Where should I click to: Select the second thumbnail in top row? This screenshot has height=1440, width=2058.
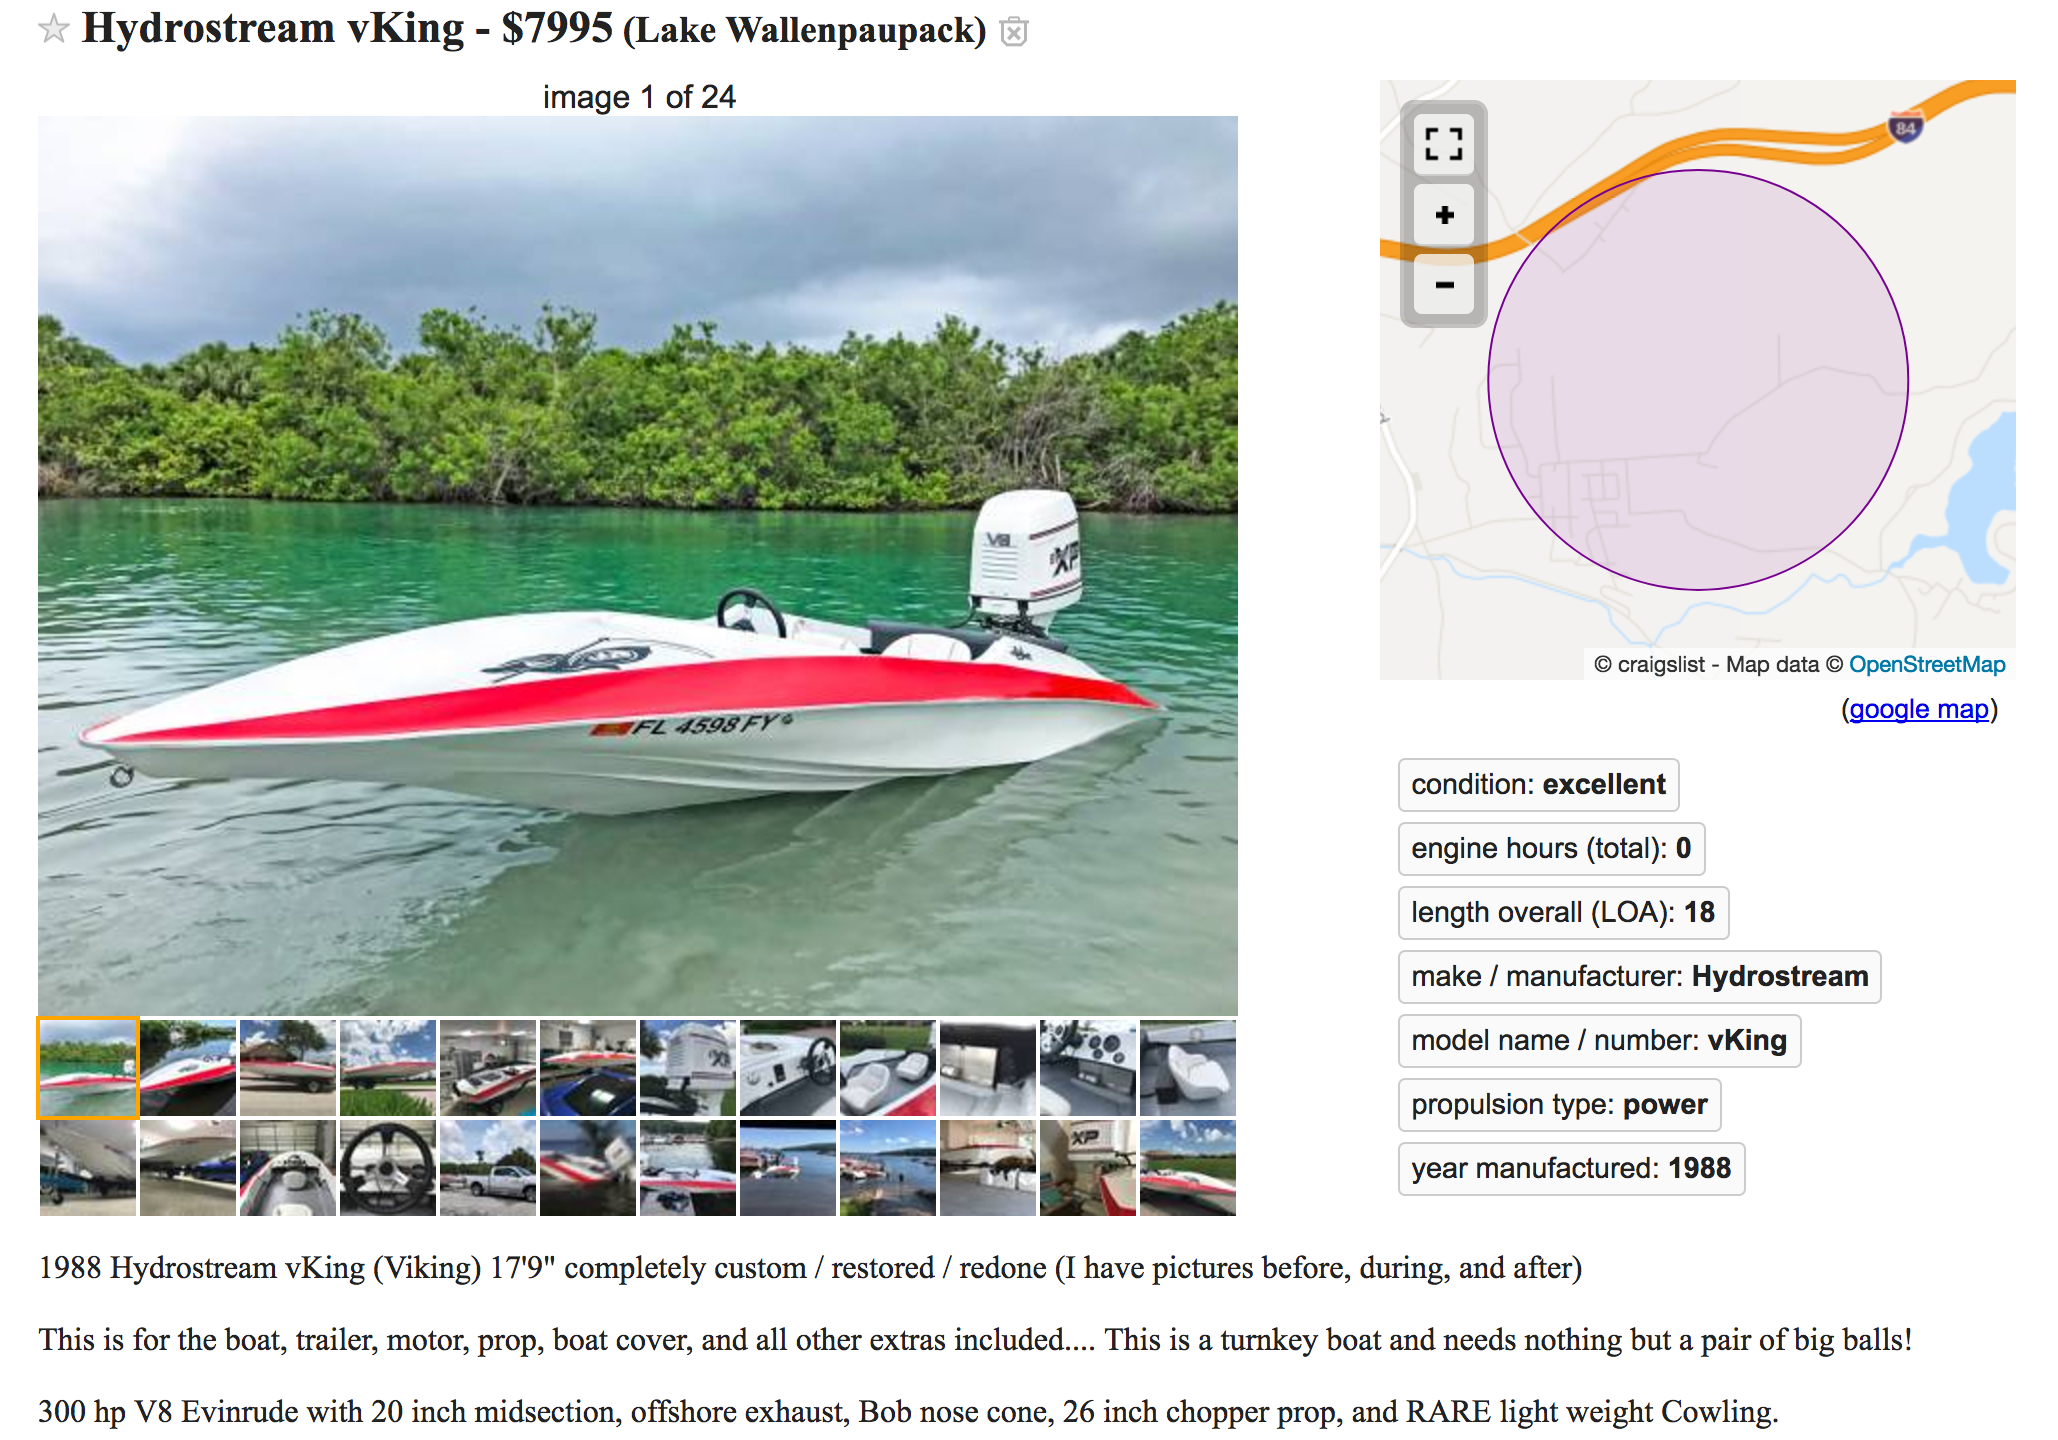(188, 1068)
